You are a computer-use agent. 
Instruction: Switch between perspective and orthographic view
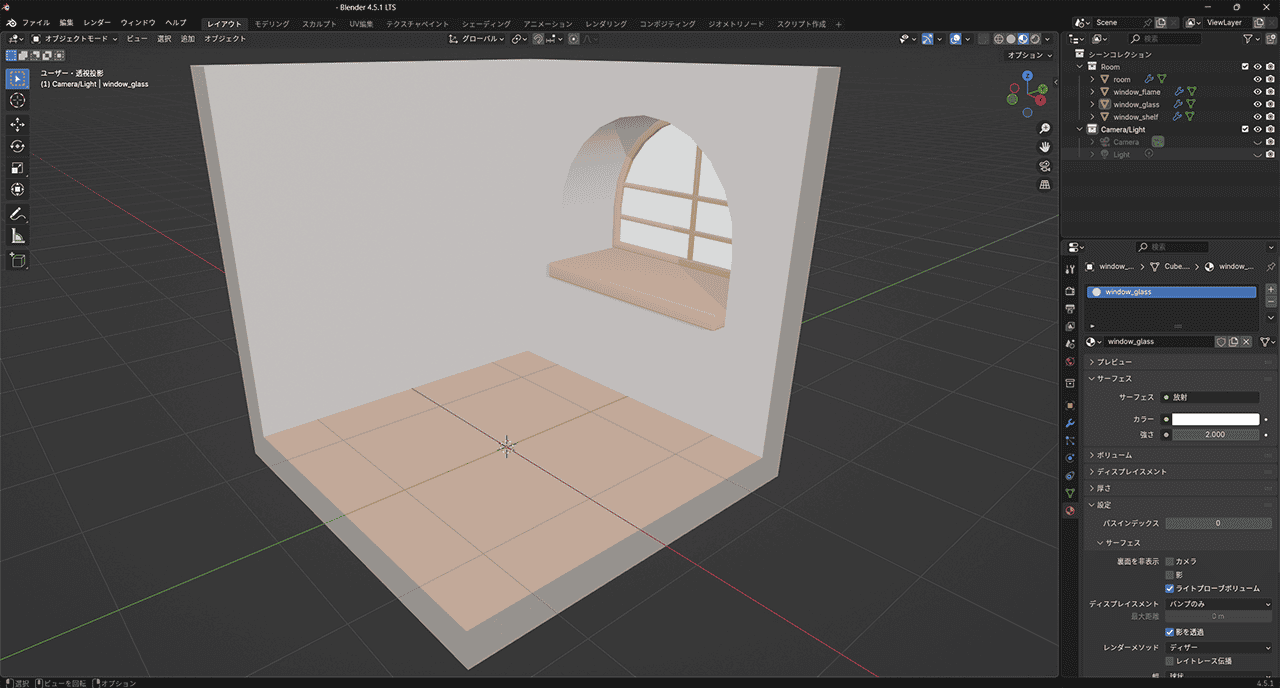click(x=1045, y=185)
